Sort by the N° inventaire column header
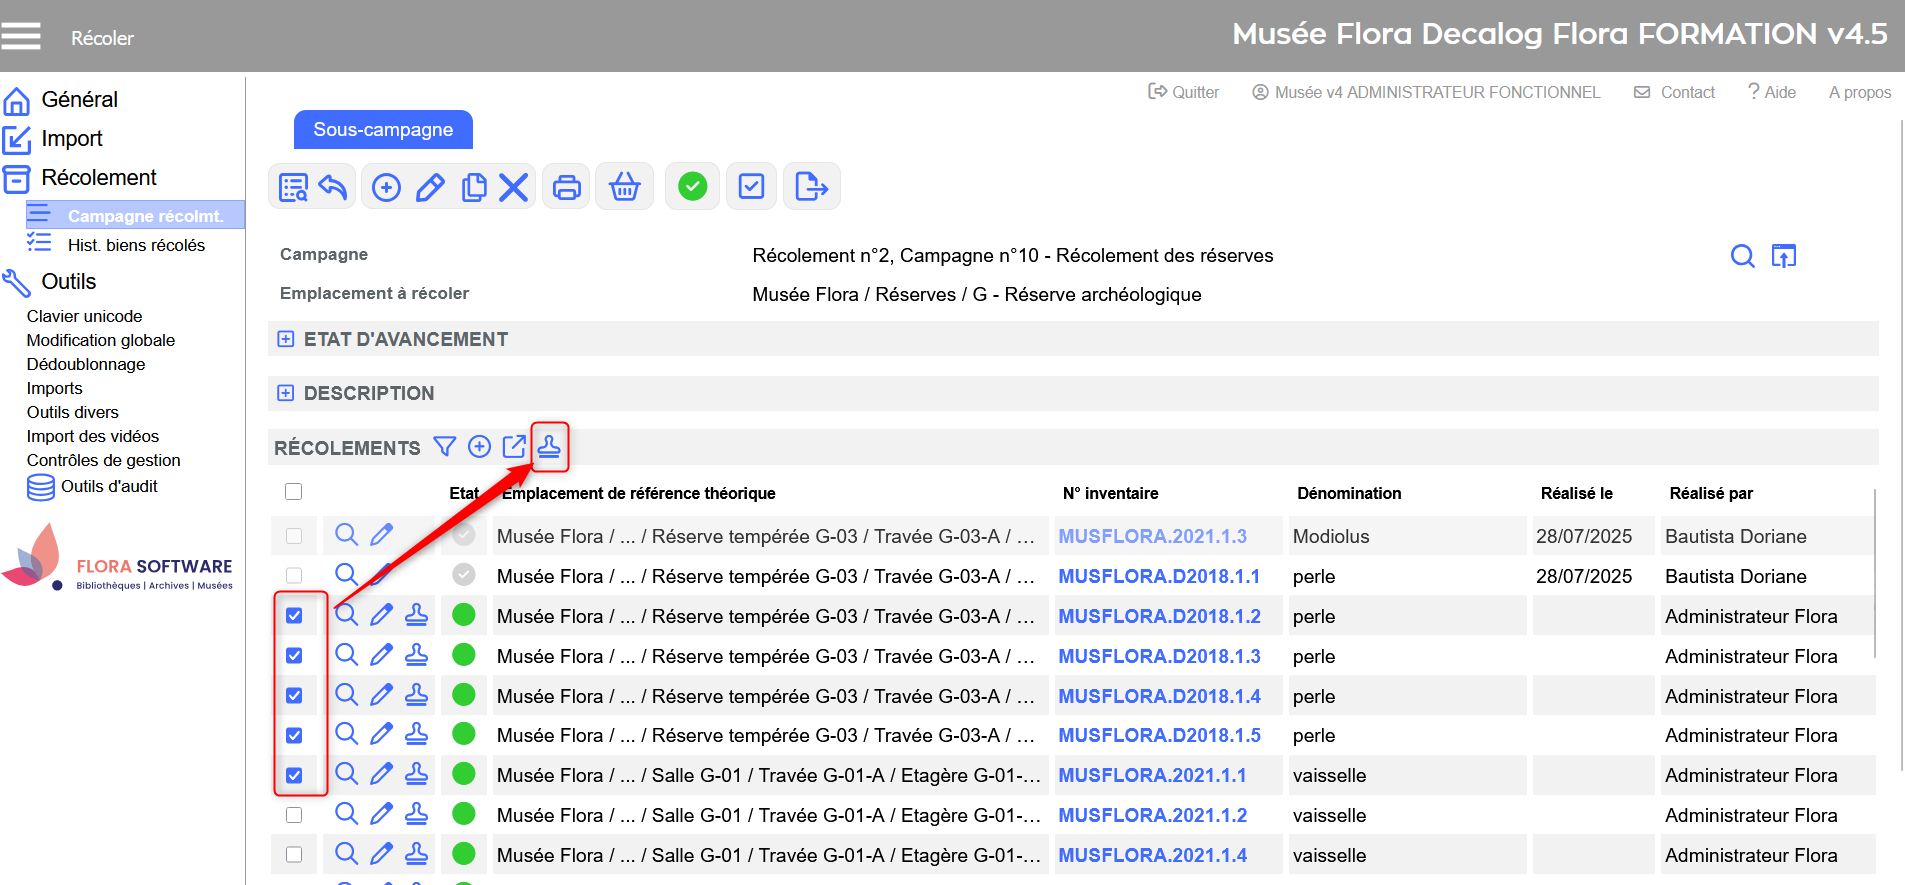The height and width of the screenshot is (885, 1905). coord(1110,493)
